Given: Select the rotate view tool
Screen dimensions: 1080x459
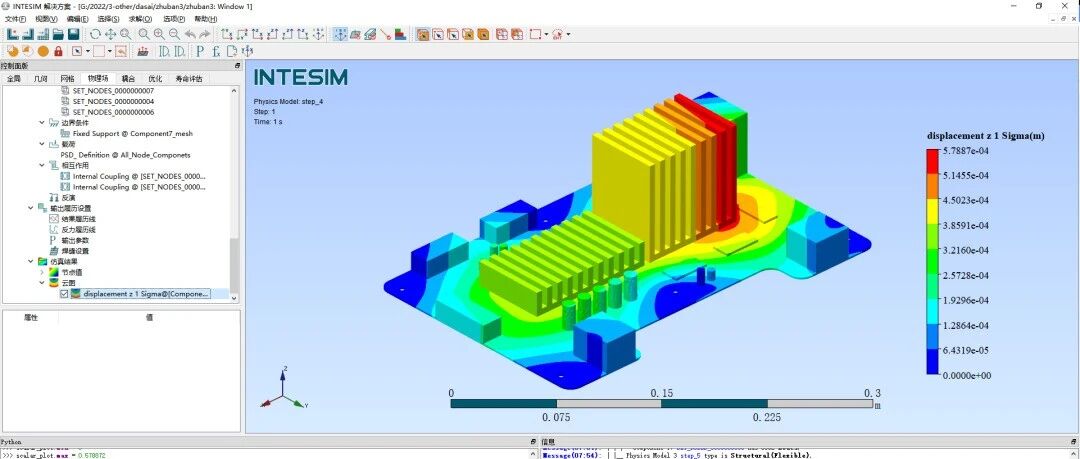Looking at the screenshot, I should coord(95,34).
